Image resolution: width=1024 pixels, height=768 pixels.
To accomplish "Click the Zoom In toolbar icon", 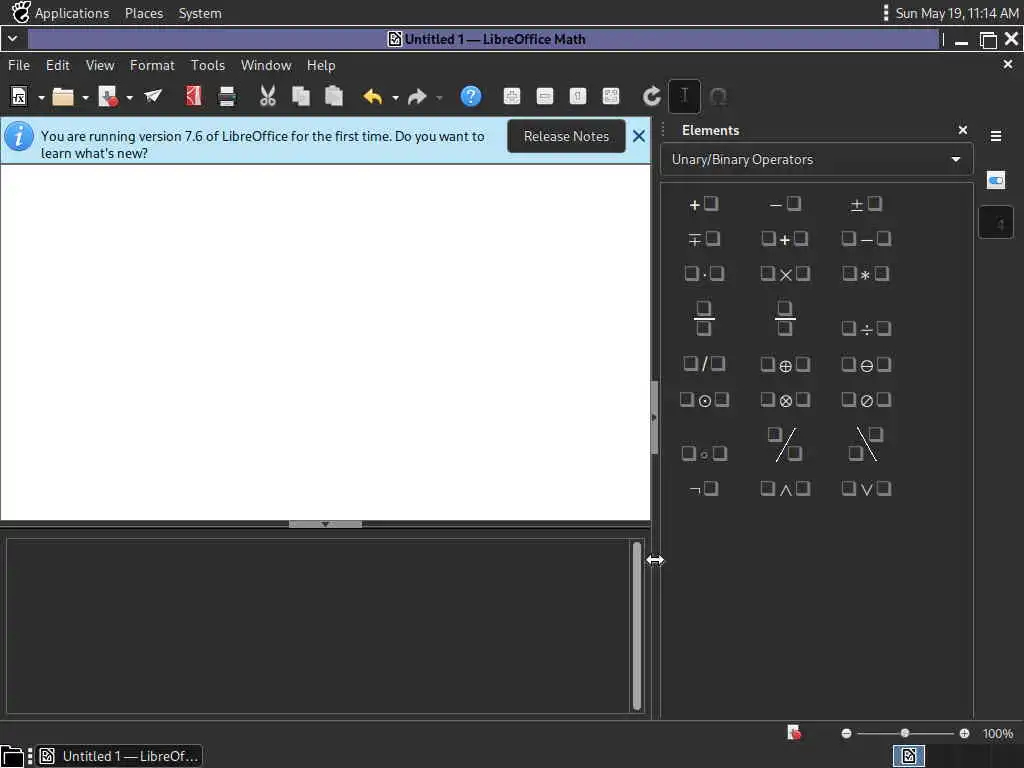I will 512,97.
